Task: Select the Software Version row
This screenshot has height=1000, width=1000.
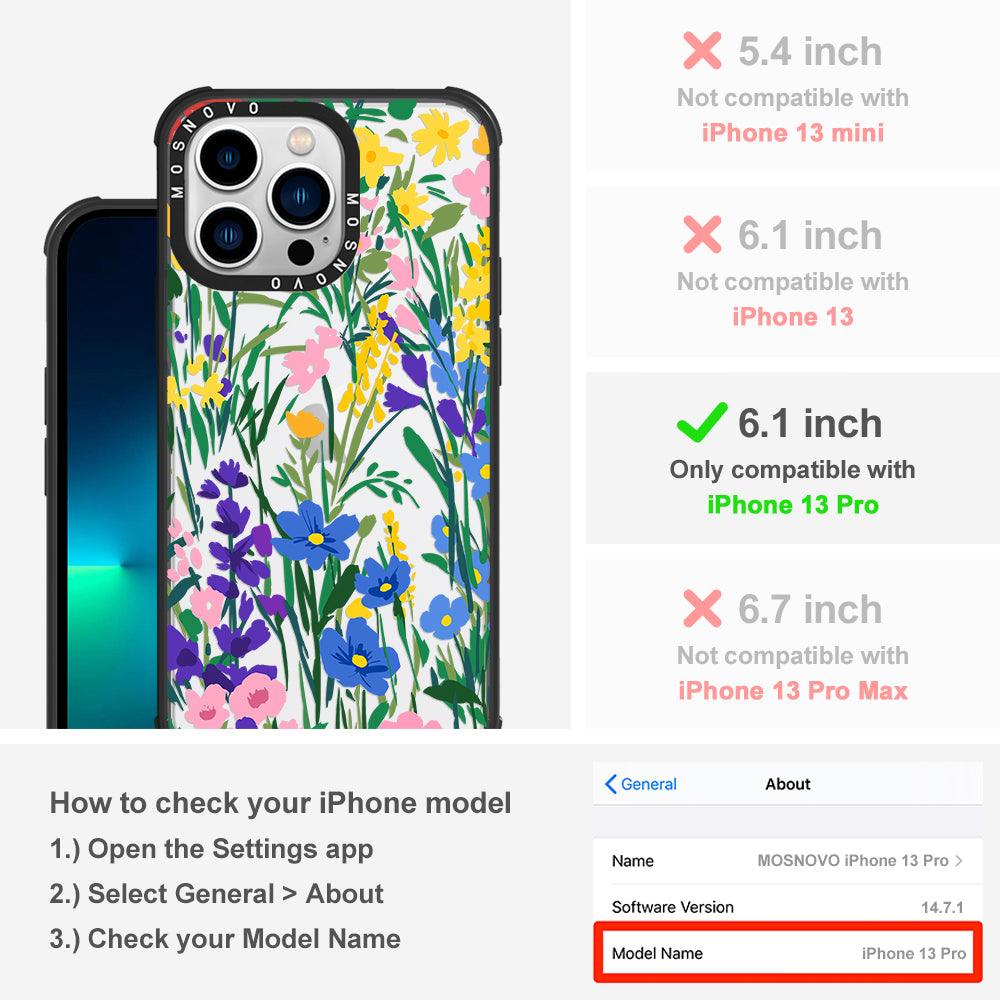Action: click(788, 906)
